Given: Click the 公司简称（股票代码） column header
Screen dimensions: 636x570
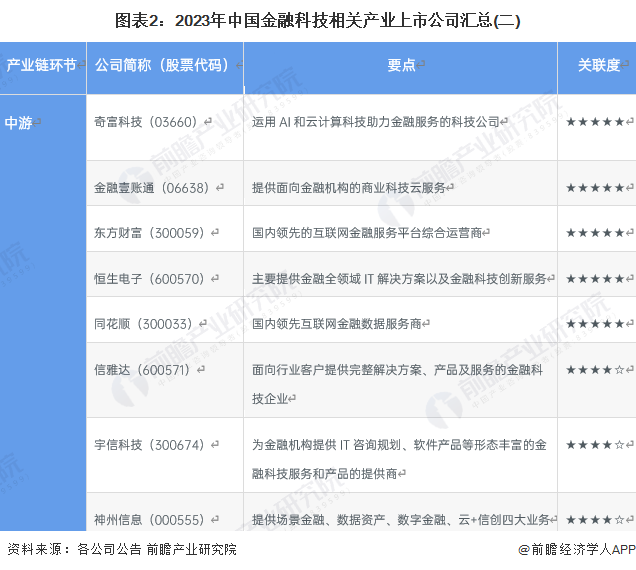Looking at the screenshot, I should click(163, 65).
